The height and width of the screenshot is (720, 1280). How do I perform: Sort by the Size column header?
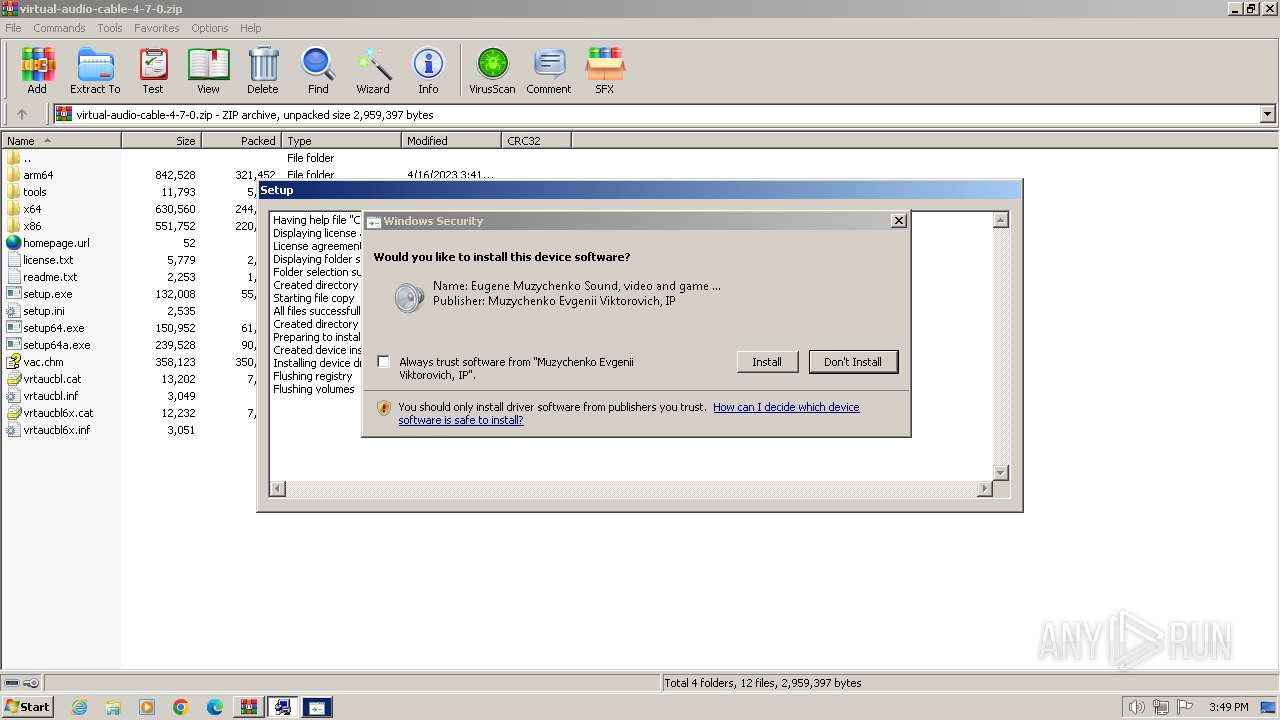coord(161,141)
